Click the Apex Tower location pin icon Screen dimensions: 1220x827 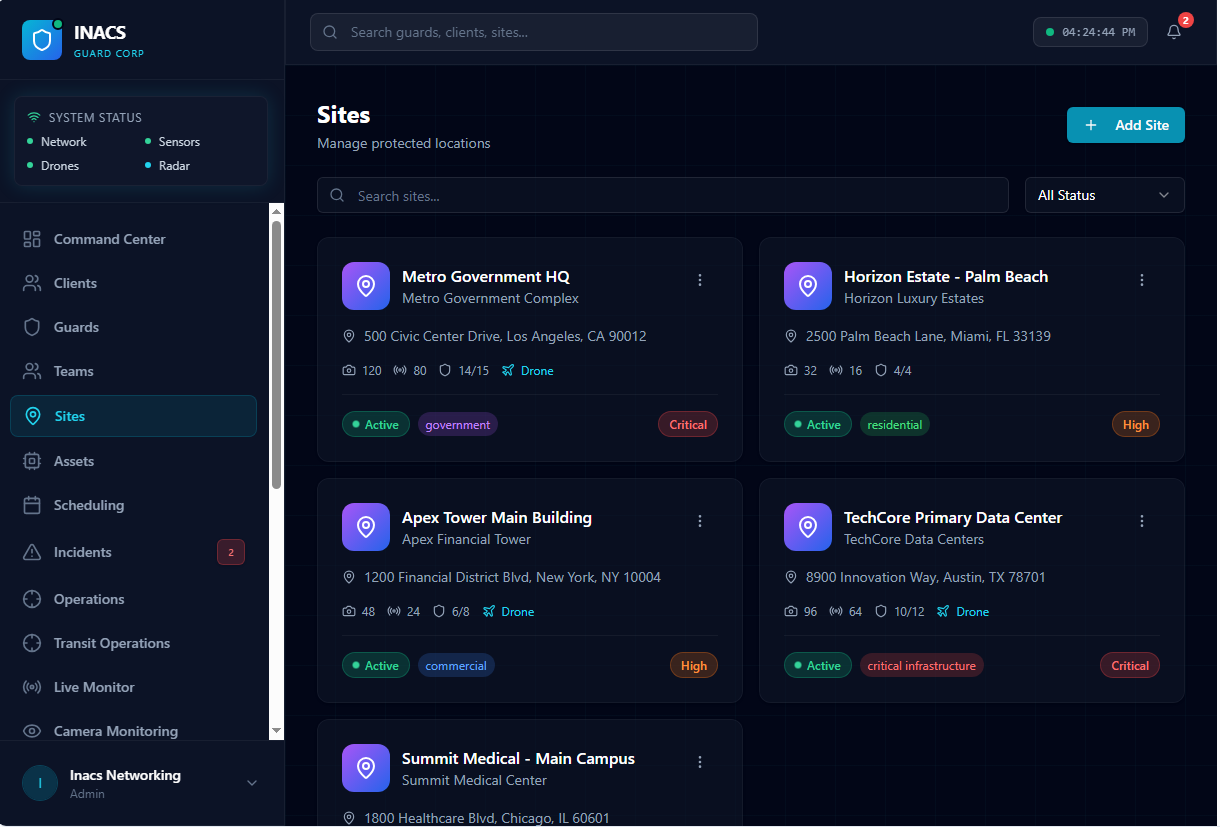tap(366, 527)
